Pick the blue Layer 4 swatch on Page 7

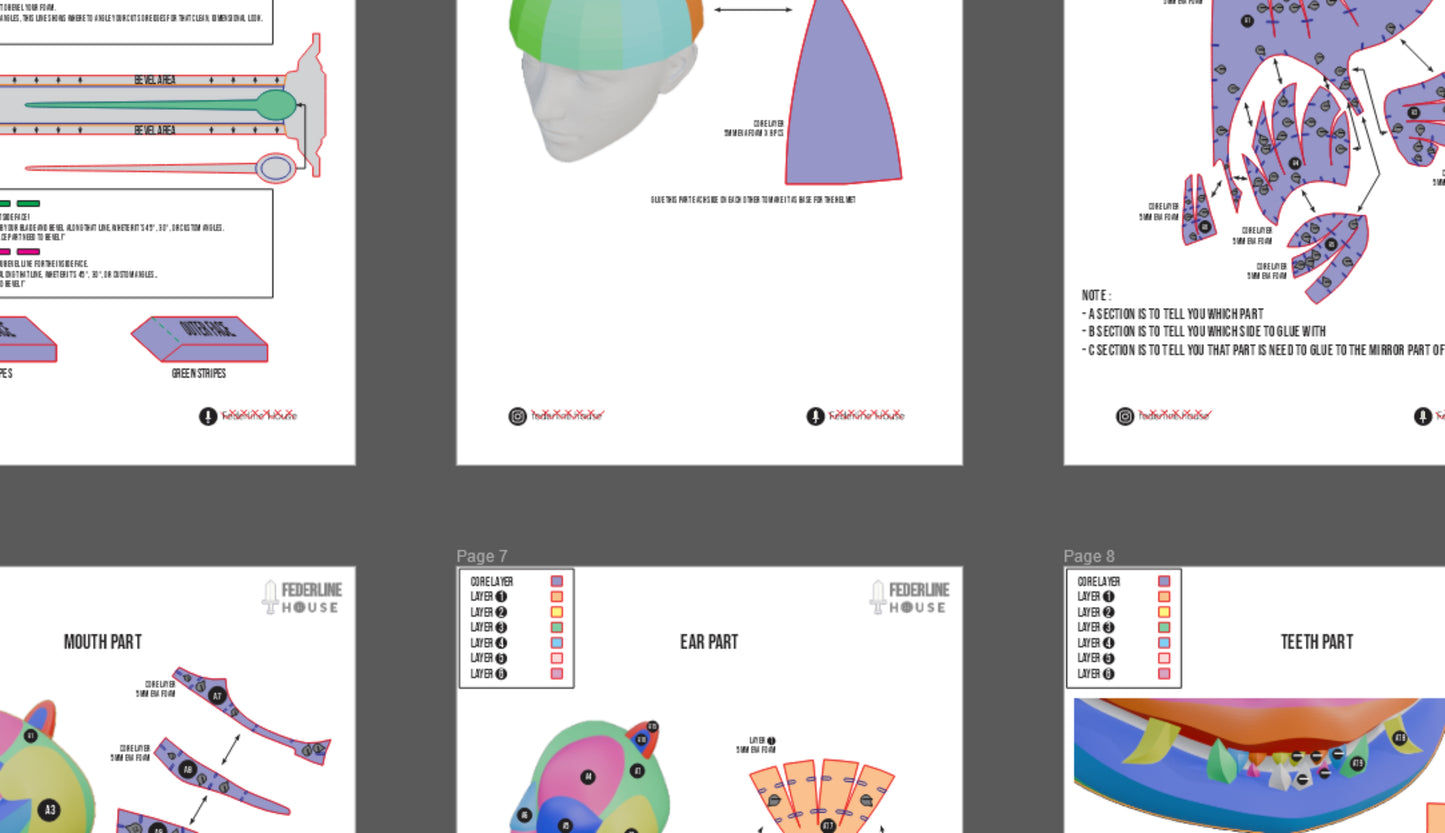pyautogui.click(x=557, y=643)
